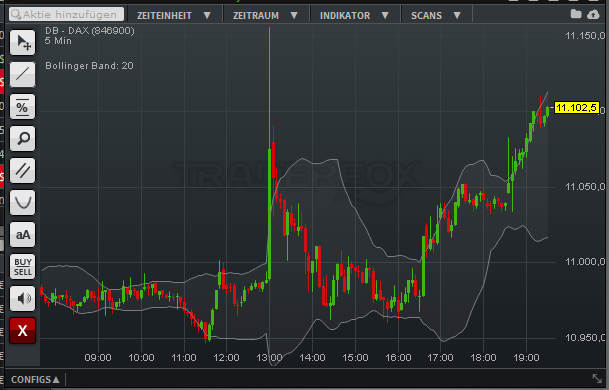The height and width of the screenshot is (390, 609).
Task: Click the Aktie hinzufügen search field
Action: pos(66,14)
